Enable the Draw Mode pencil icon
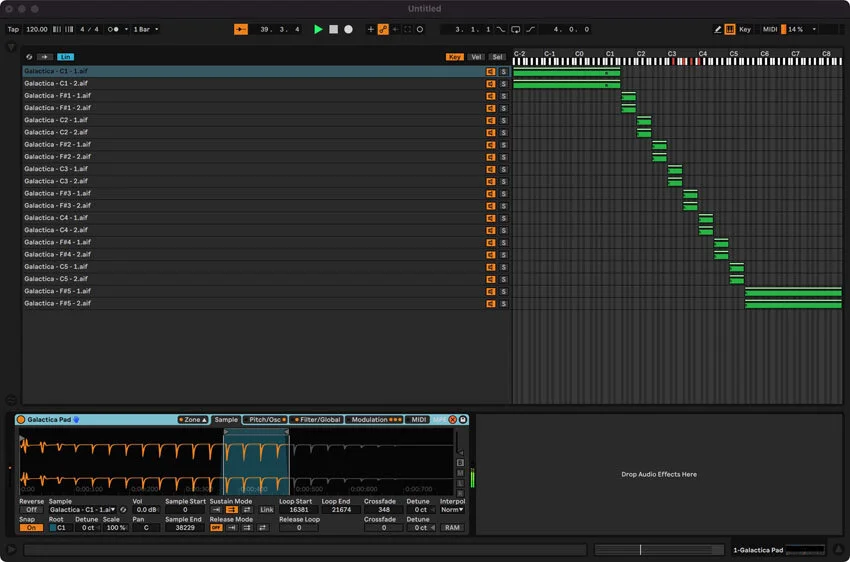The height and width of the screenshot is (562, 850). tap(718, 29)
